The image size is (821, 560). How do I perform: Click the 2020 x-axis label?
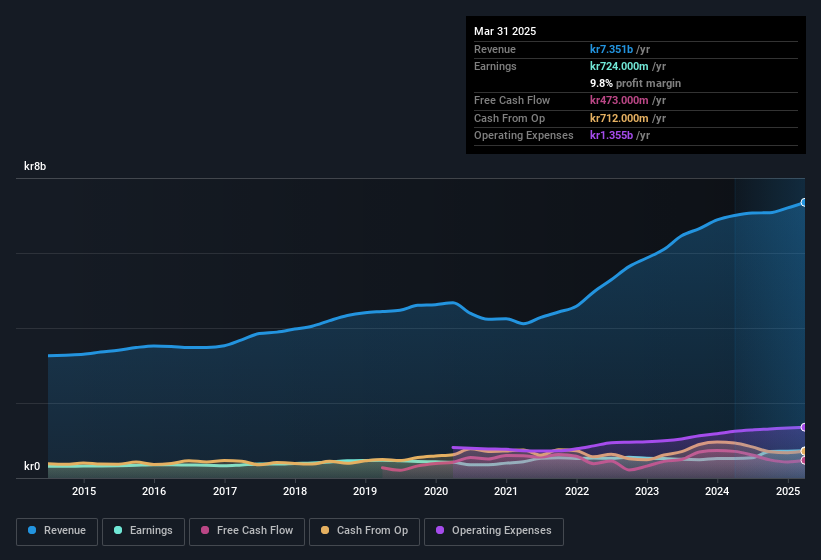pos(436,491)
